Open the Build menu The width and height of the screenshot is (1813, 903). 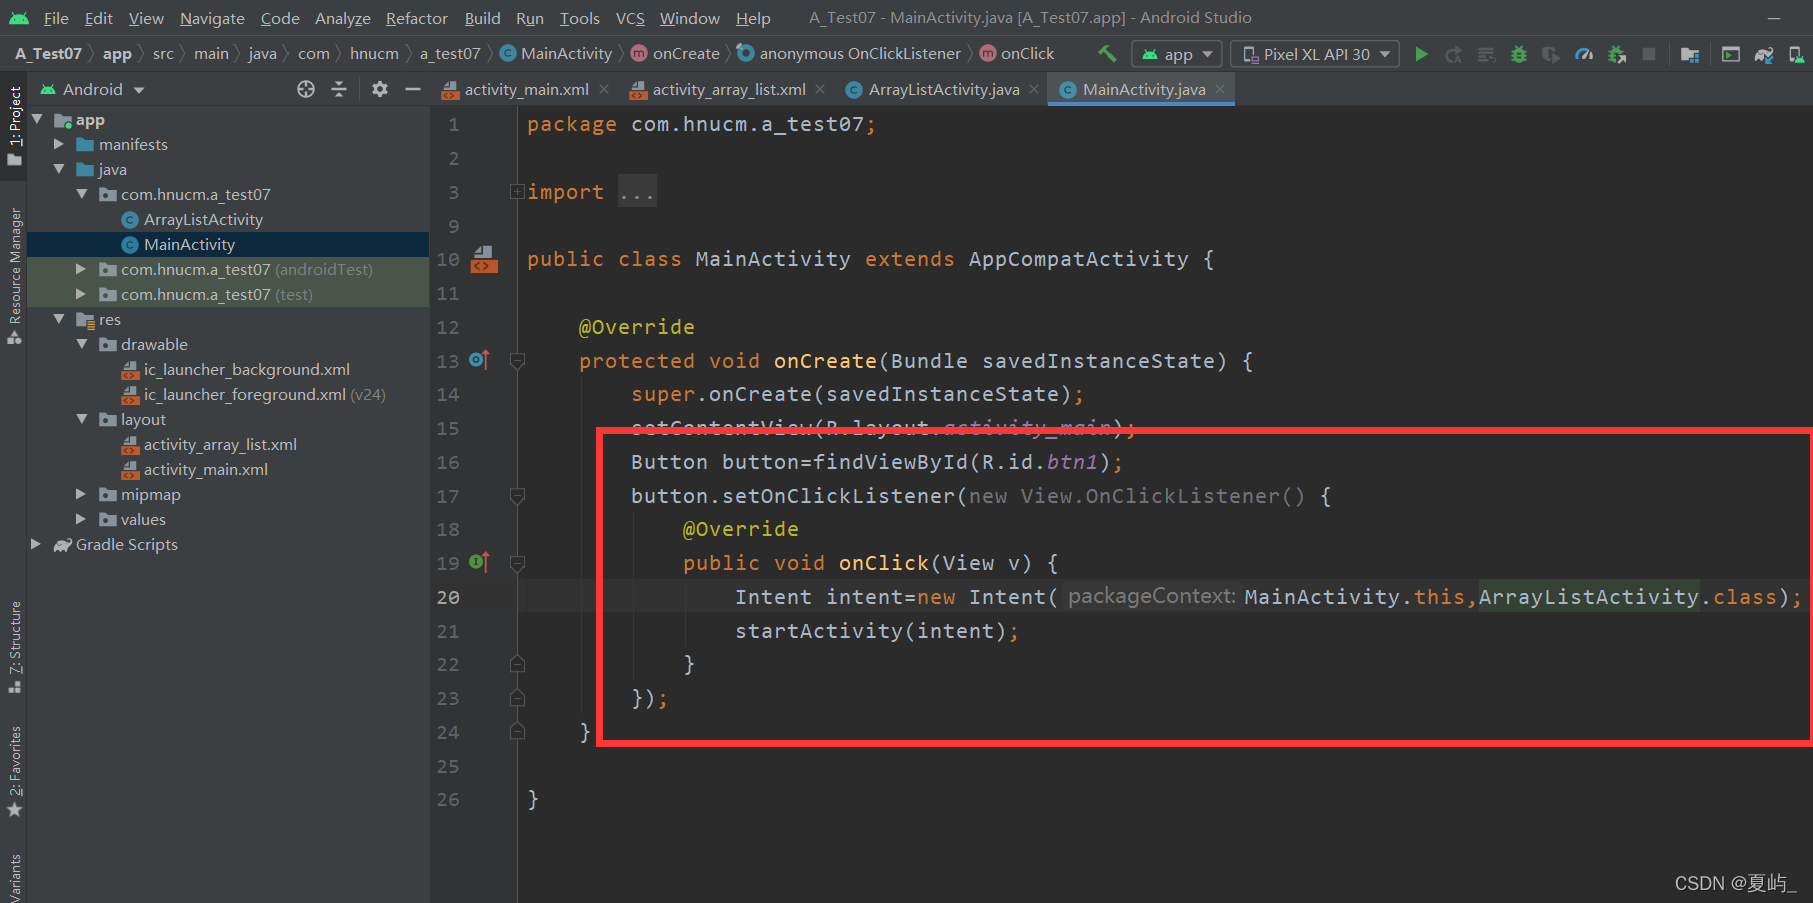coord(482,18)
